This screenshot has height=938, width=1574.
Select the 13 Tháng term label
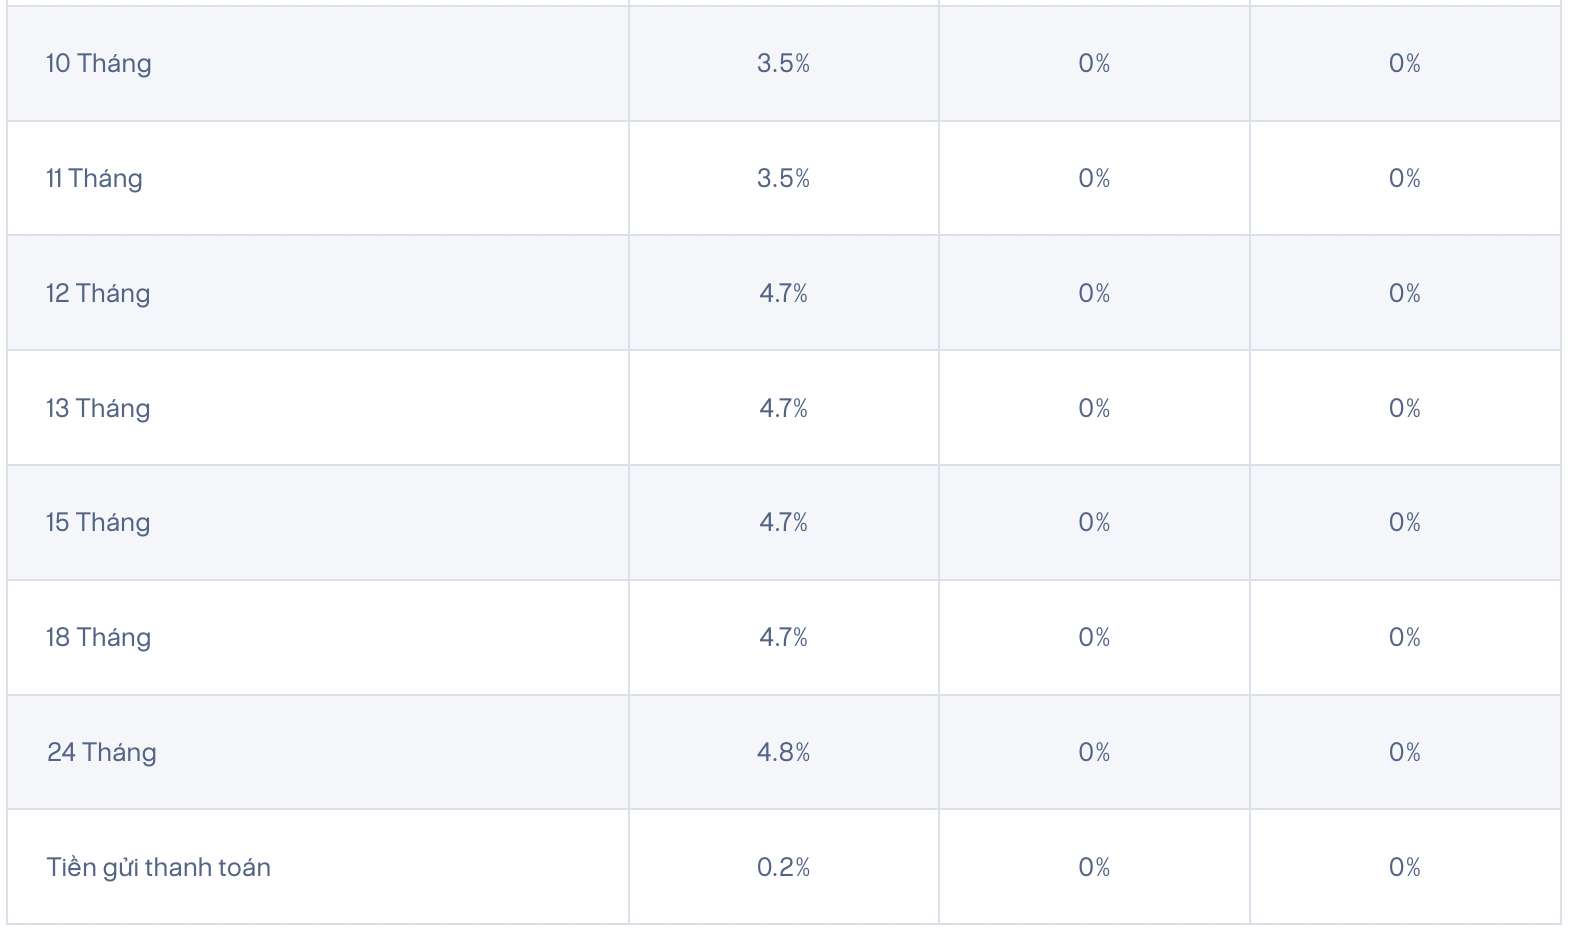98,409
